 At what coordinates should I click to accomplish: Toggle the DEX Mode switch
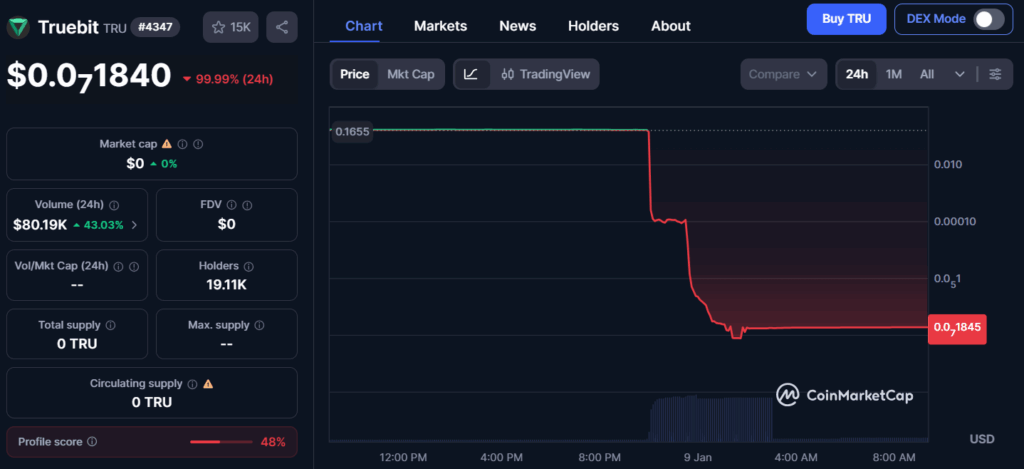(x=988, y=19)
